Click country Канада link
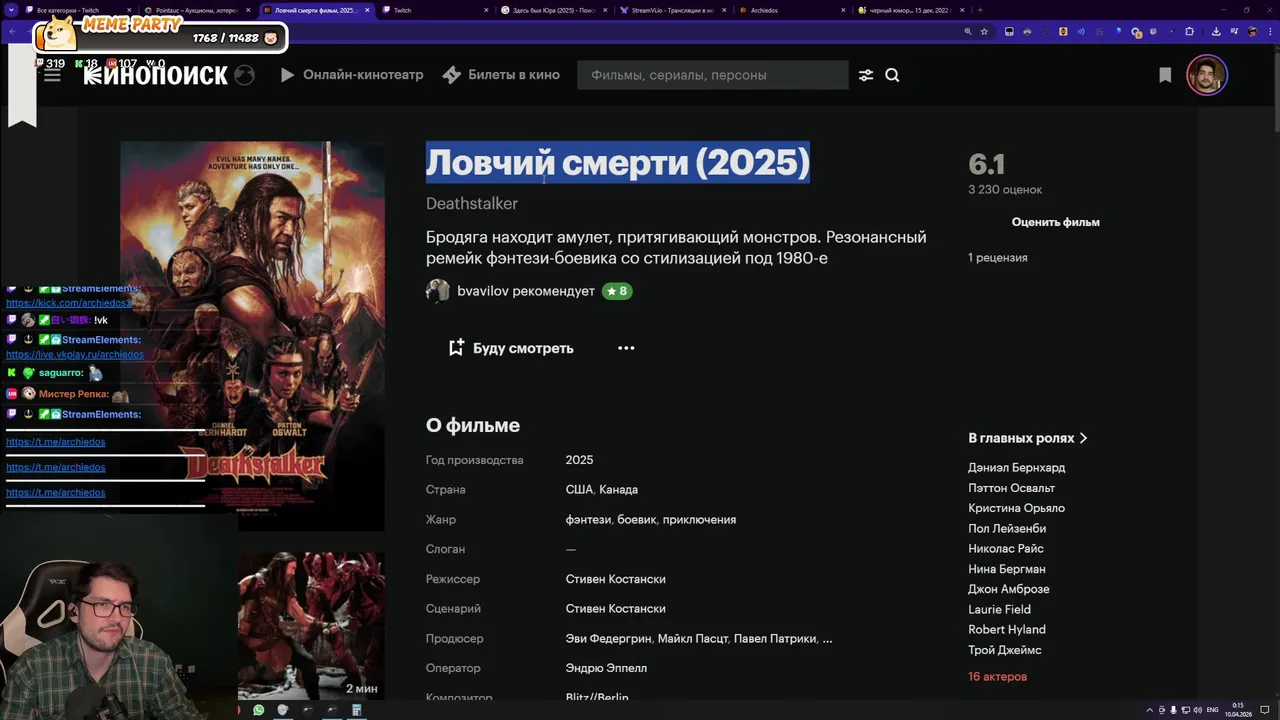The height and width of the screenshot is (720, 1280). coord(618,490)
